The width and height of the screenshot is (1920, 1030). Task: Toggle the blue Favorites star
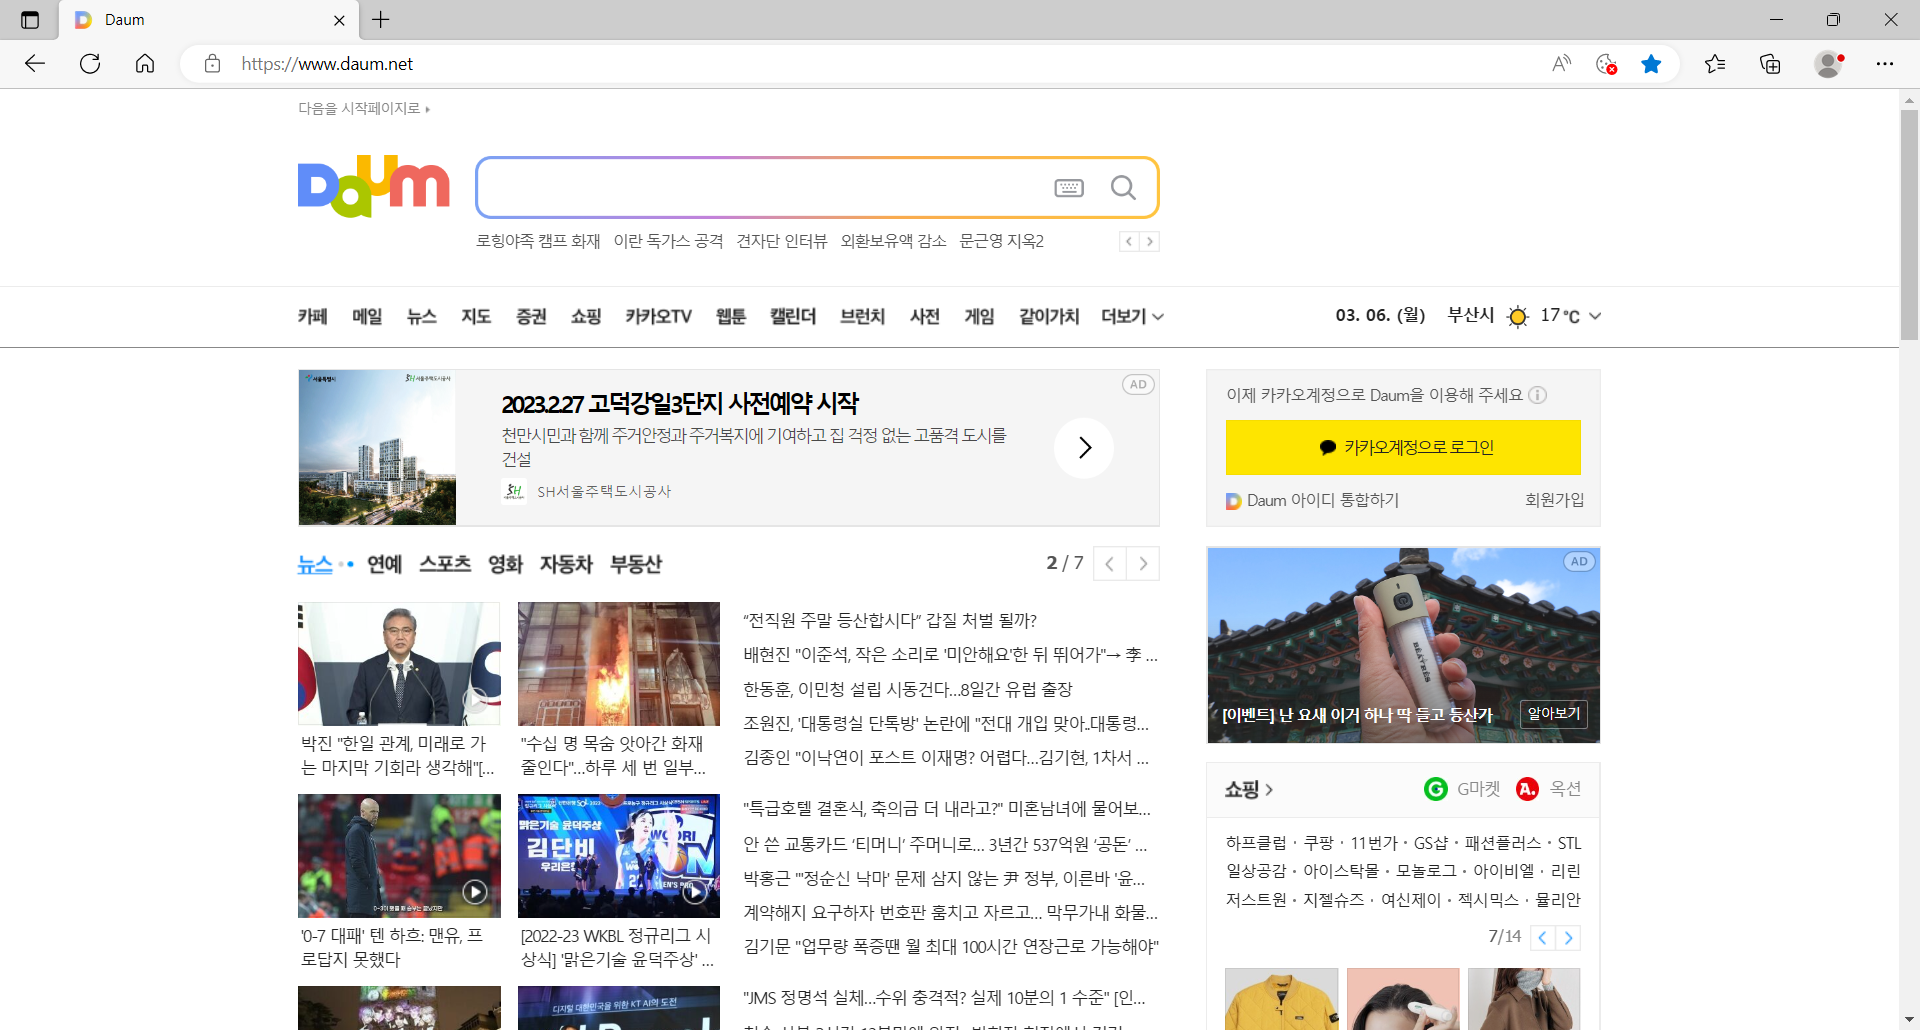click(x=1651, y=64)
